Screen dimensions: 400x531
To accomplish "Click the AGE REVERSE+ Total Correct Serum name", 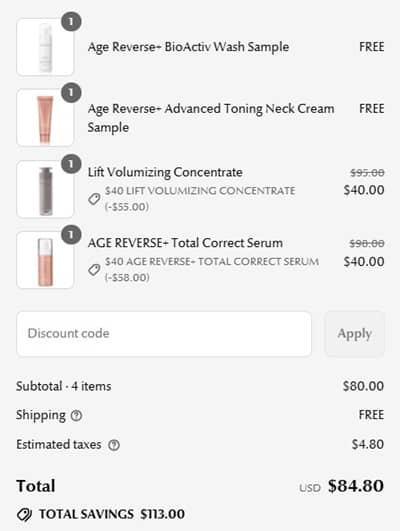I will [x=185, y=243].
